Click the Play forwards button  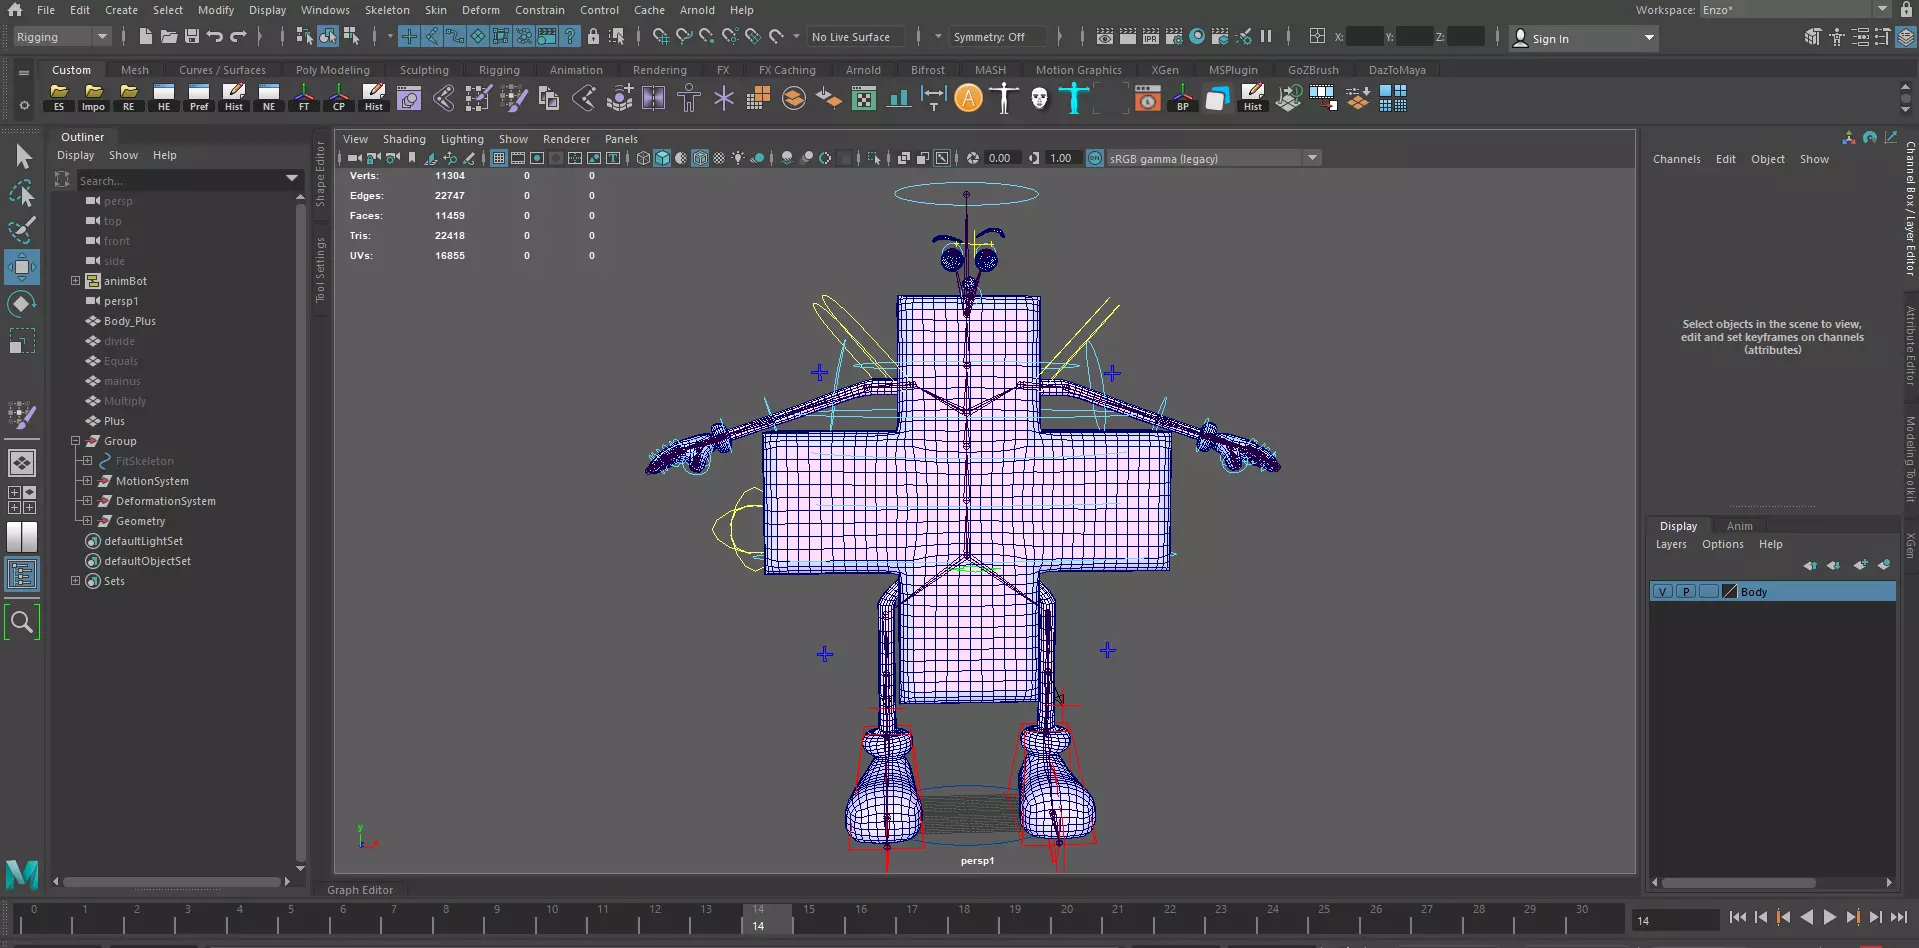click(x=1830, y=917)
